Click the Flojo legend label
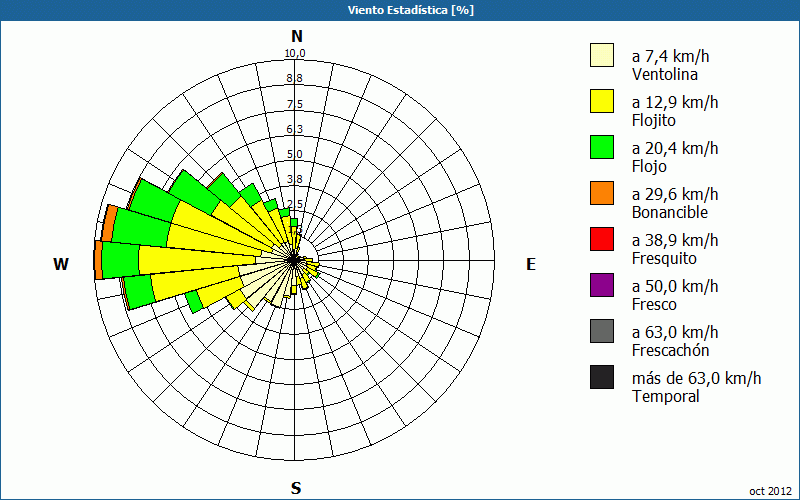The image size is (800, 500). 649,166
